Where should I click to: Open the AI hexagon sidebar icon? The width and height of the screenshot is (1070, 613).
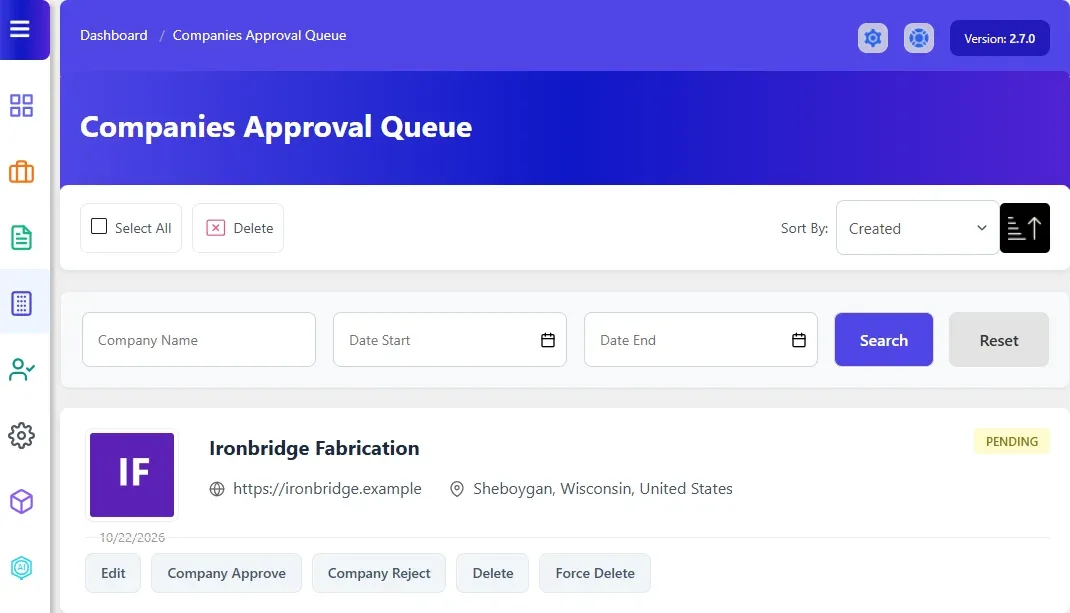21,567
